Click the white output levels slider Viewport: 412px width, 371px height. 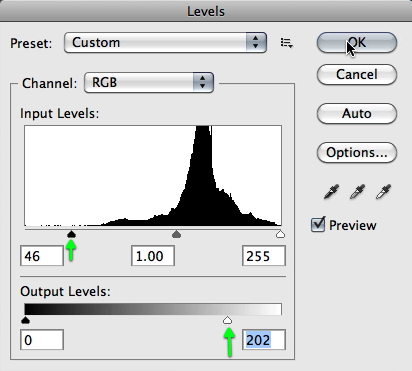[x=227, y=320]
